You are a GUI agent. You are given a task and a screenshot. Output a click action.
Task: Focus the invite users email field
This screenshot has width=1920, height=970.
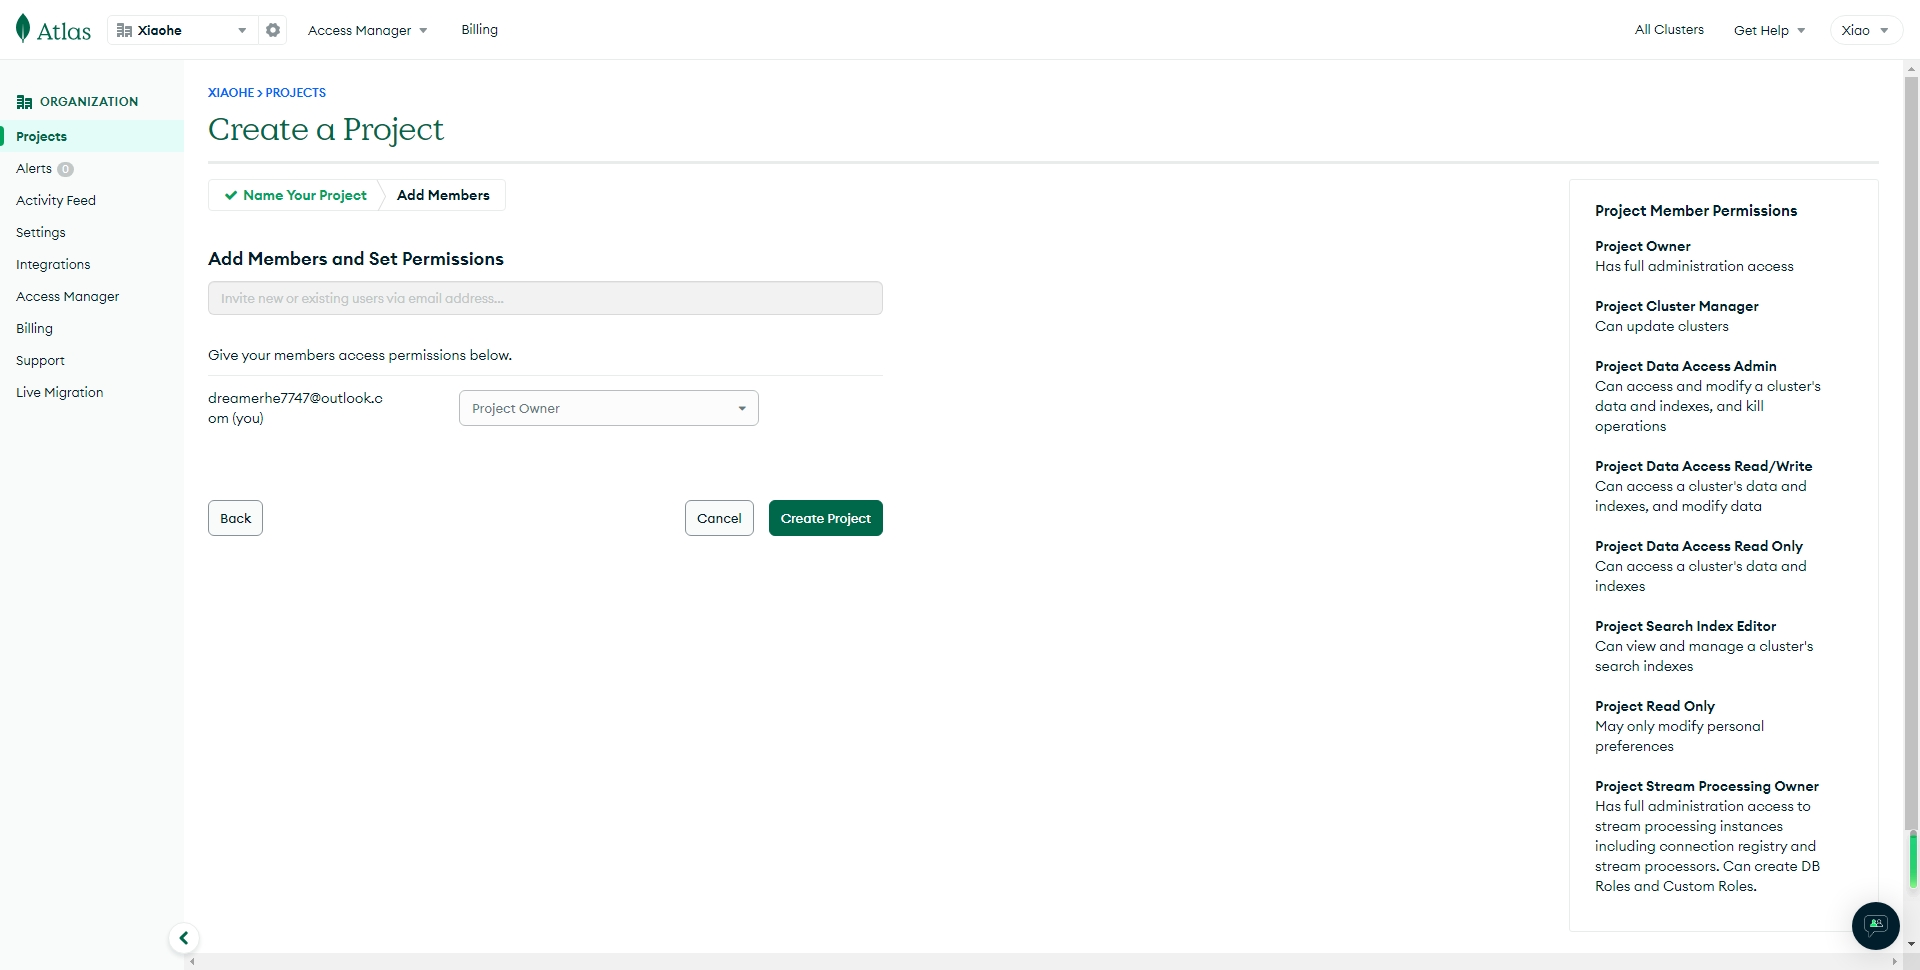(545, 298)
